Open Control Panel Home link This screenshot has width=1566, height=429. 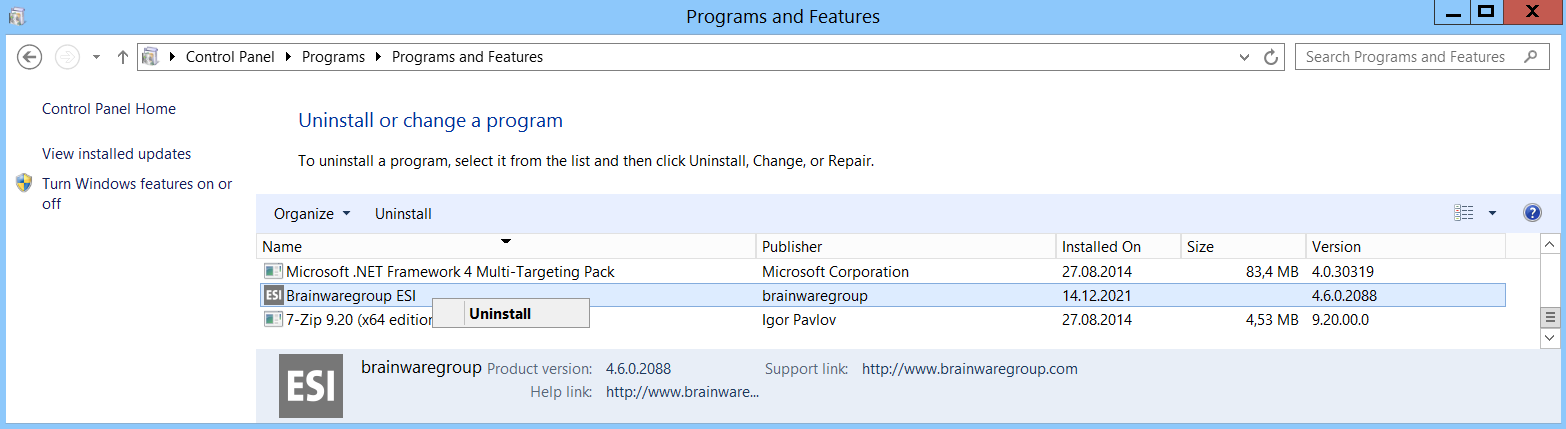coord(109,109)
